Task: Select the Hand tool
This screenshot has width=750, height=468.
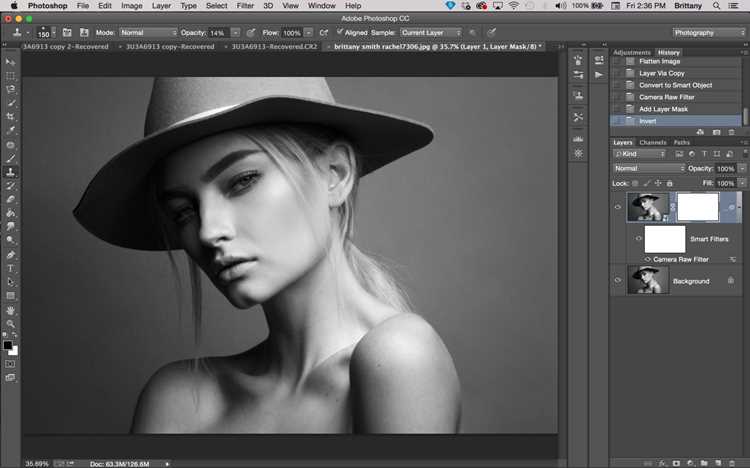Action: pyautogui.click(x=11, y=310)
